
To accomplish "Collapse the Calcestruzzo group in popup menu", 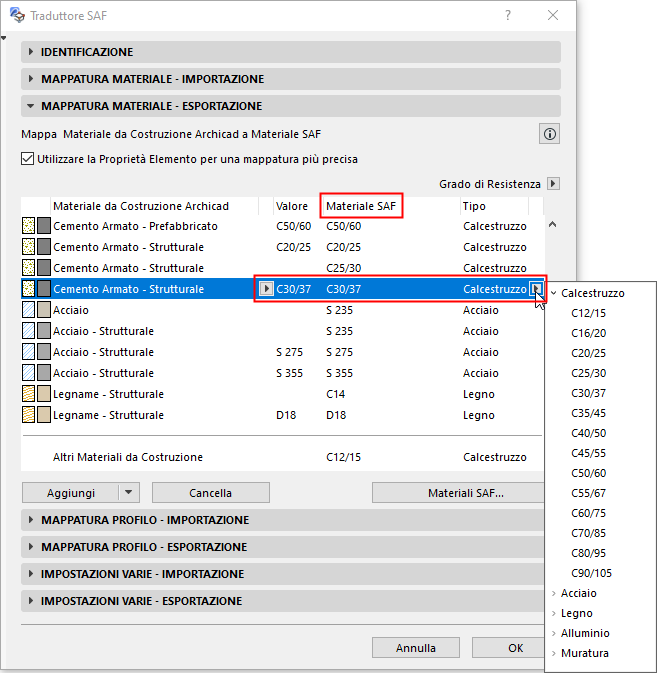I will pyautogui.click(x=554, y=293).
